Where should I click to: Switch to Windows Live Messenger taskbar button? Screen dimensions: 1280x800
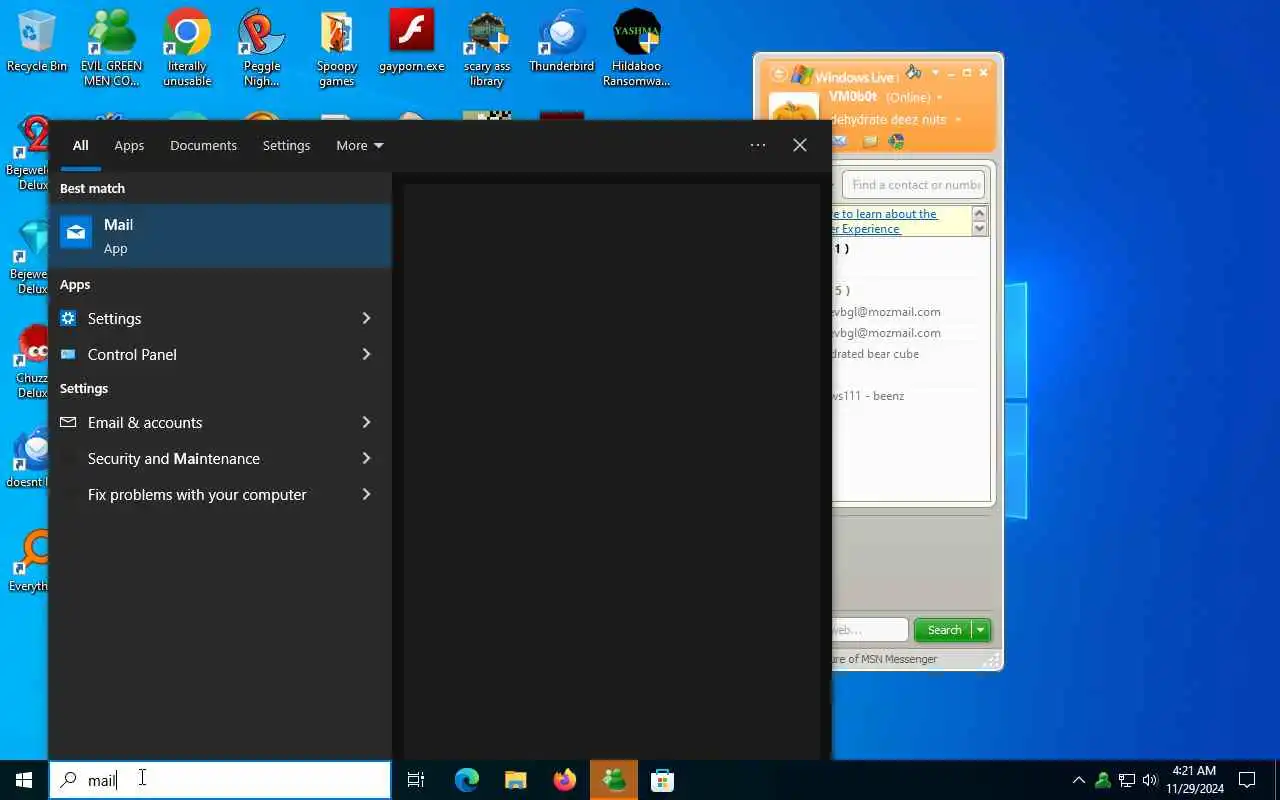[x=614, y=780]
